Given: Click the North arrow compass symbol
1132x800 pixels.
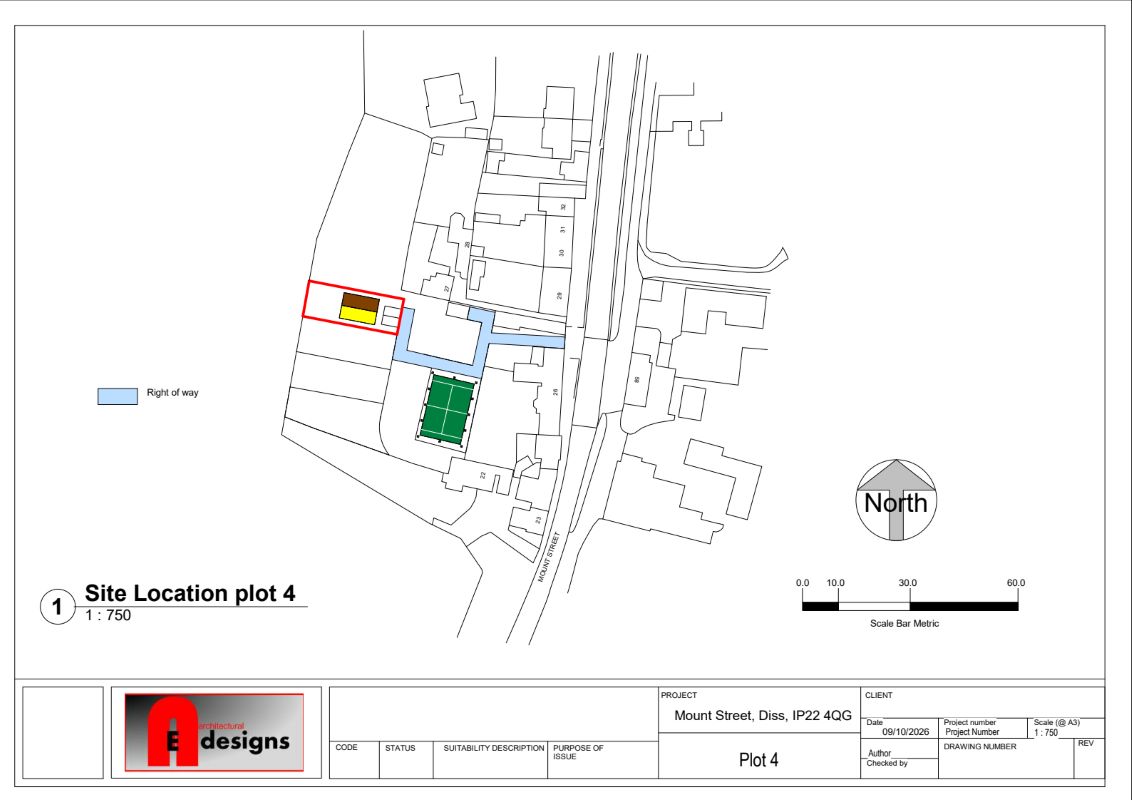Looking at the screenshot, I should pyautogui.click(x=896, y=500).
